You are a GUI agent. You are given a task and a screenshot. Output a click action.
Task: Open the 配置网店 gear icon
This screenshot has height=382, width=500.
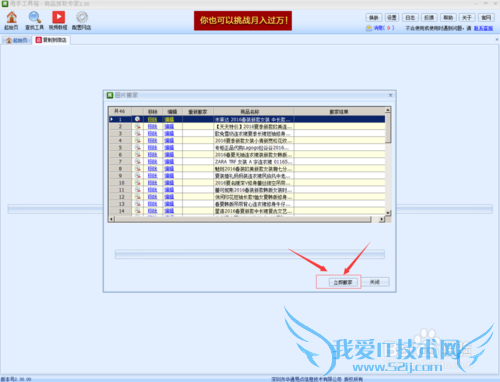(x=82, y=21)
